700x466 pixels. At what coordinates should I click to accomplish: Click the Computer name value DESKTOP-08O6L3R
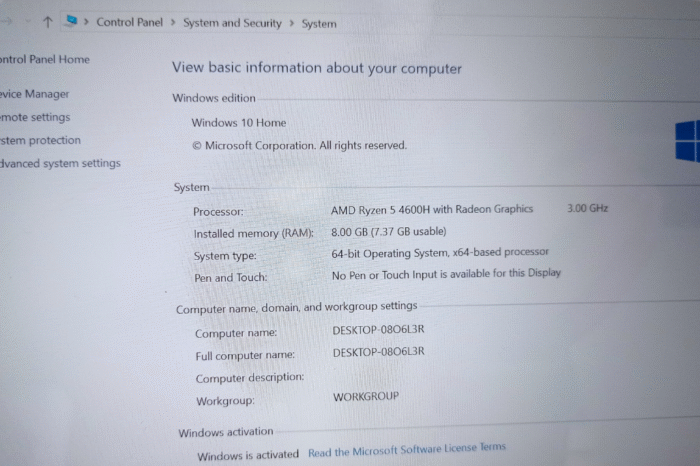378,330
